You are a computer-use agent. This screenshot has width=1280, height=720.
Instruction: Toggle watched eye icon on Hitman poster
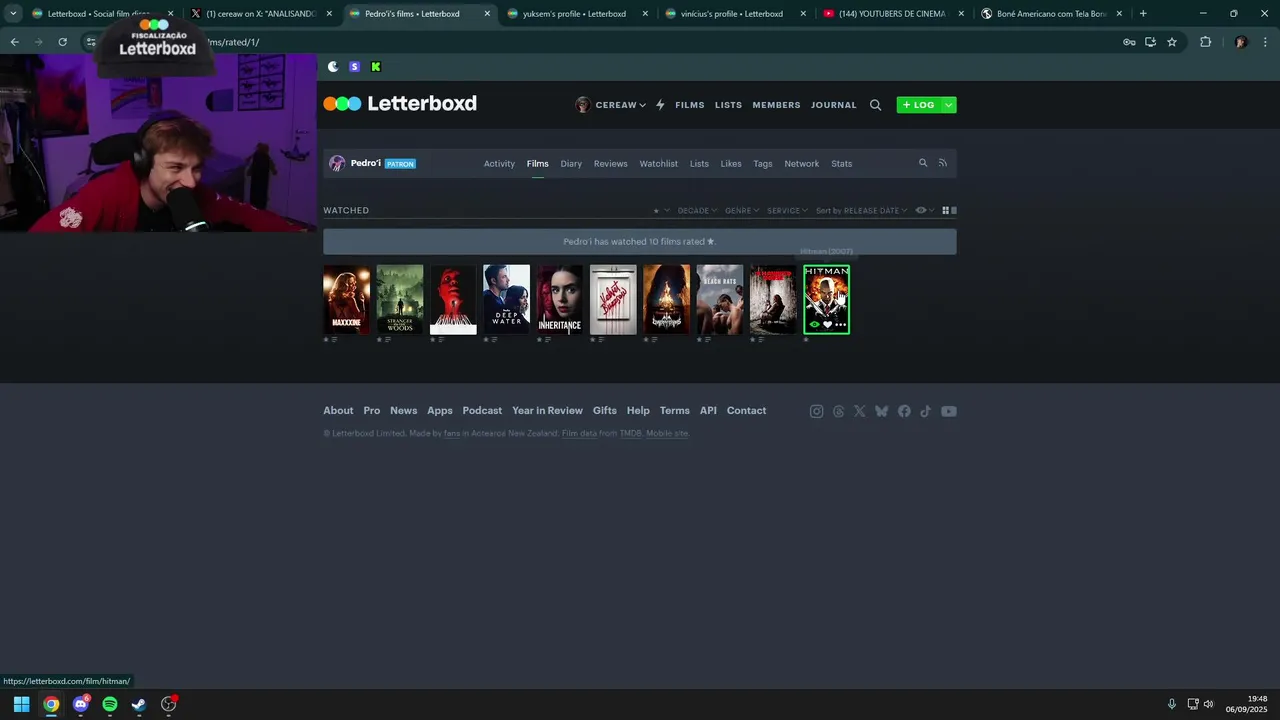point(814,325)
